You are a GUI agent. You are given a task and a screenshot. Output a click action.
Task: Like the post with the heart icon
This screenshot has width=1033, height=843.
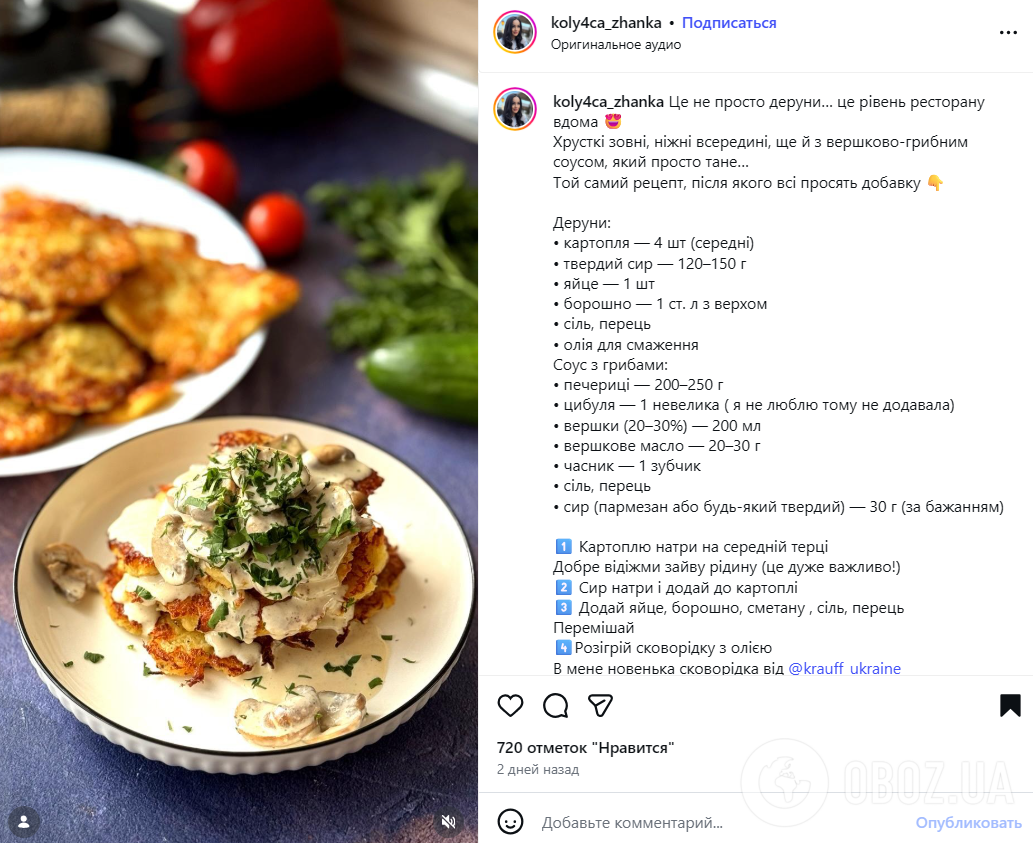[x=510, y=705]
